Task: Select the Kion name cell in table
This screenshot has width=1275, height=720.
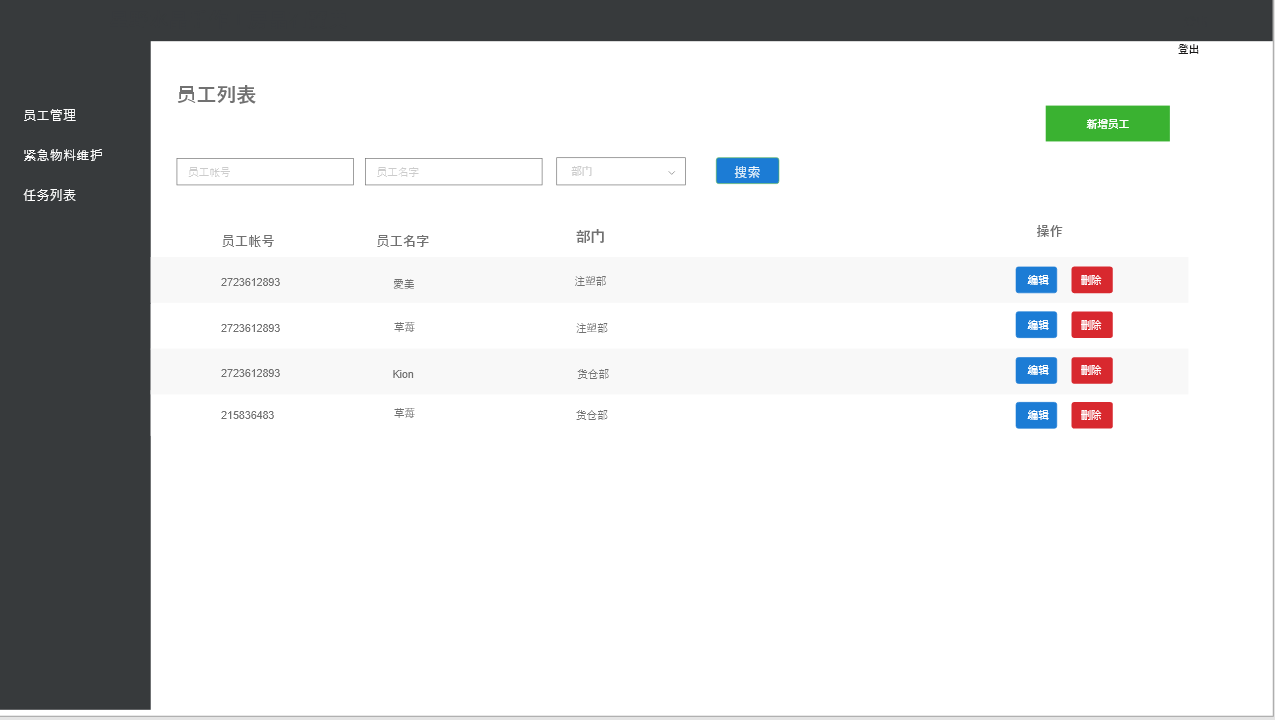Action: click(403, 374)
